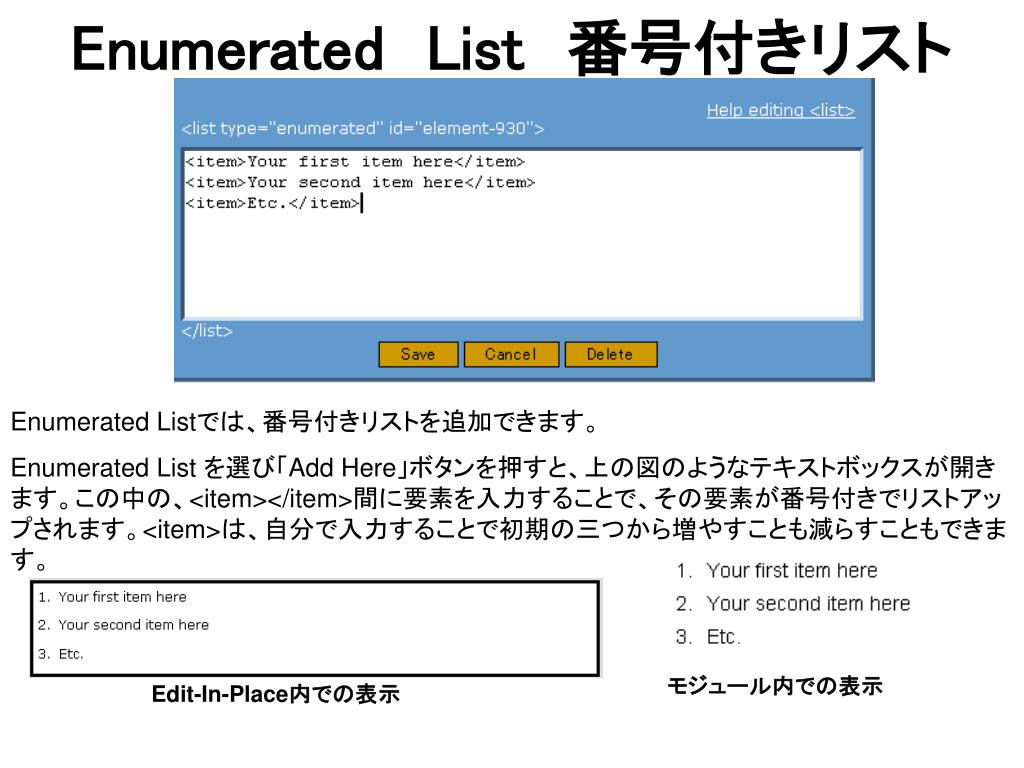Click '3. Etc.' in the module view

coord(709,637)
